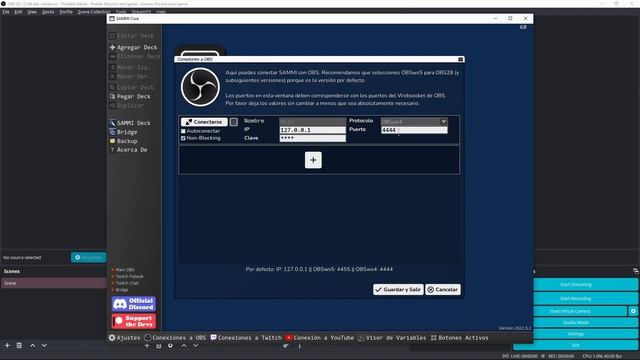Click Agregar Deck in SAMMI sidebar
The image size is (640, 360).
[x=133, y=47]
